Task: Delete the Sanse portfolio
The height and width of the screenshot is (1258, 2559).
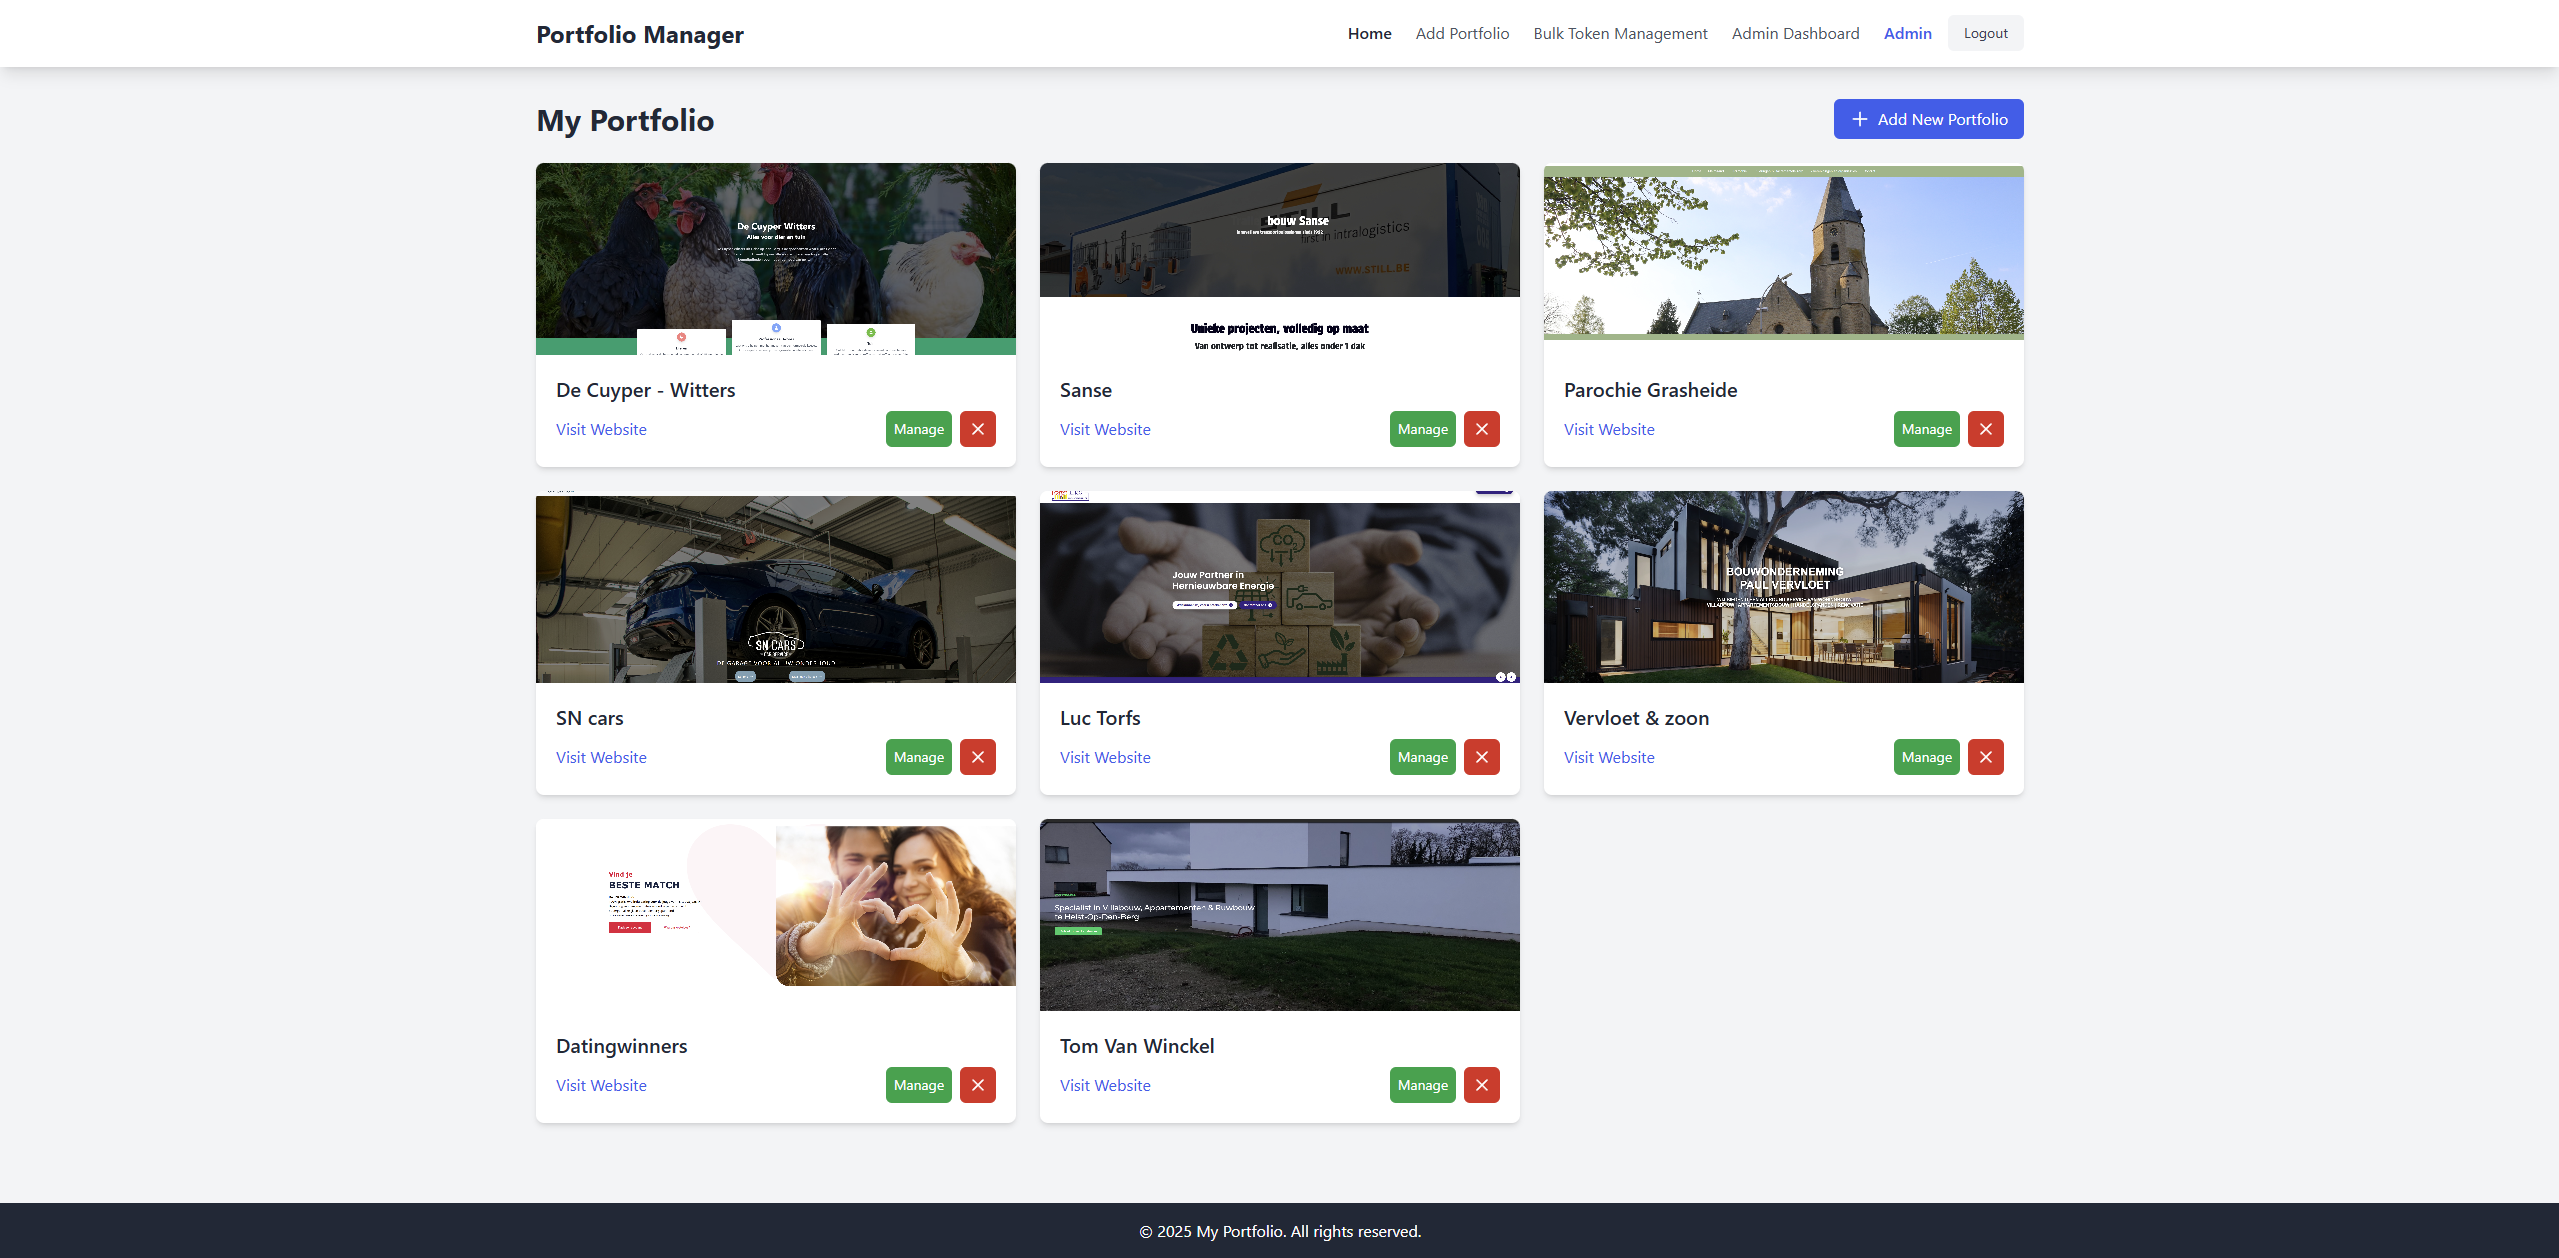Action: click(x=1481, y=429)
